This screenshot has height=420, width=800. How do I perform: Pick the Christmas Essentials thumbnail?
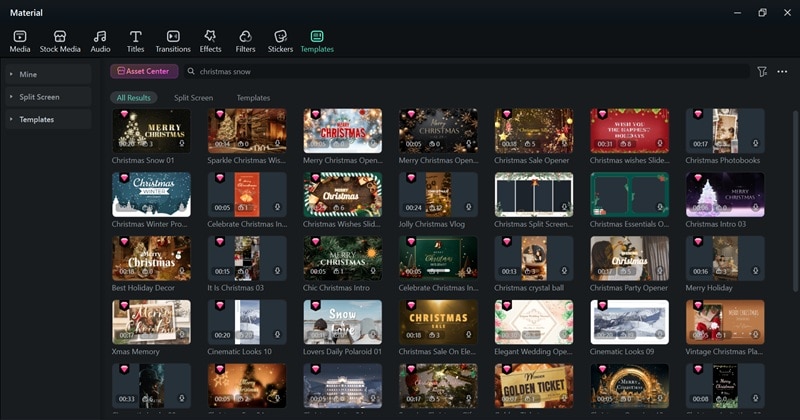pyautogui.click(x=630, y=194)
